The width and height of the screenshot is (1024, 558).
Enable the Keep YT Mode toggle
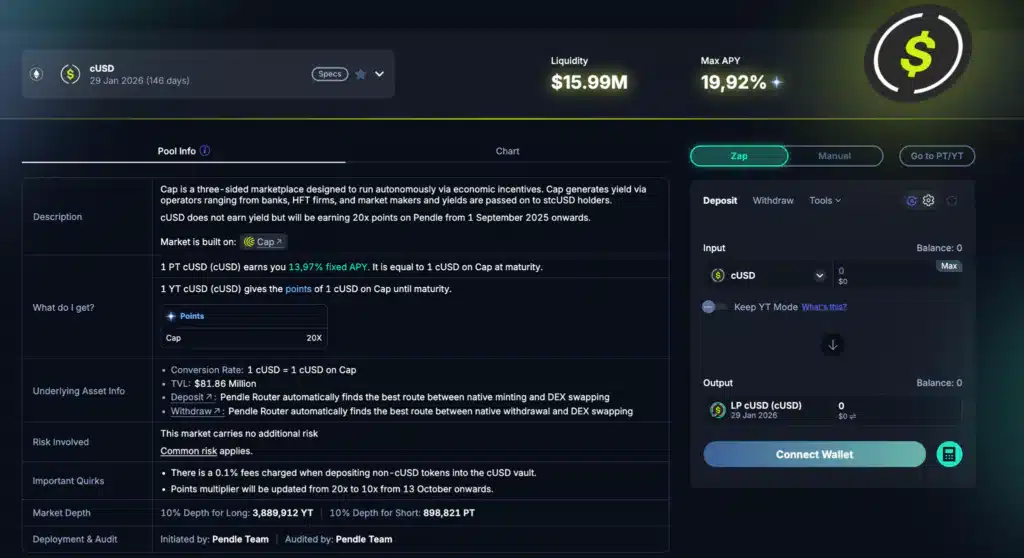(715, 307)
